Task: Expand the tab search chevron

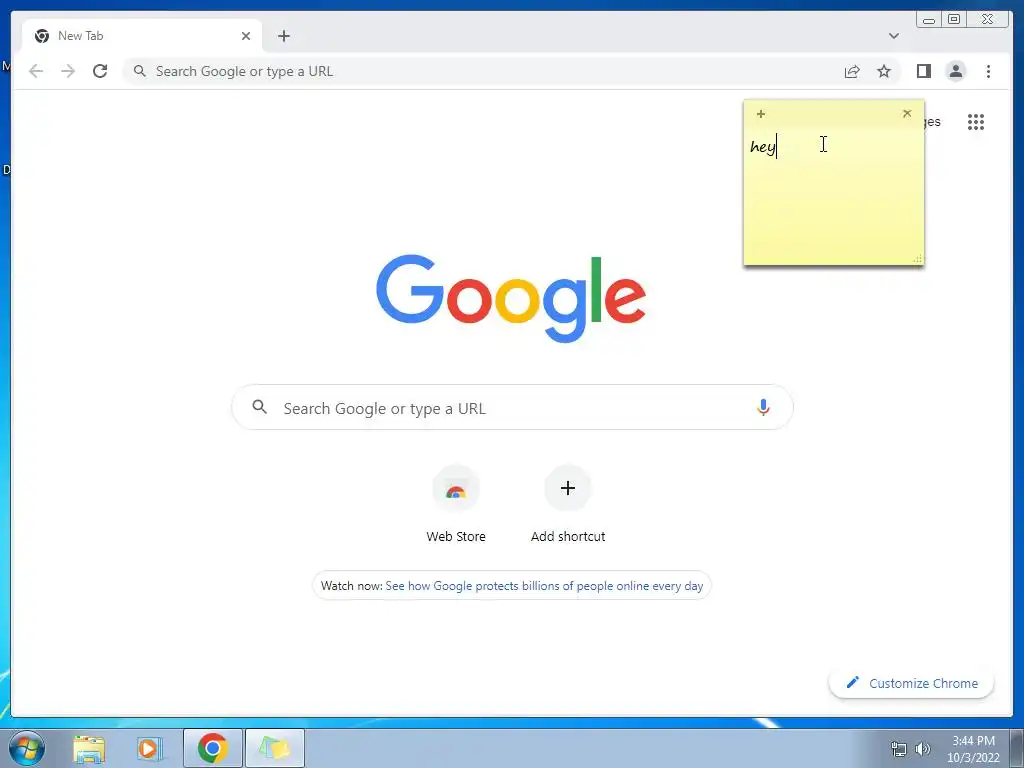Action: pyautogui.click(x=893, y=36)
